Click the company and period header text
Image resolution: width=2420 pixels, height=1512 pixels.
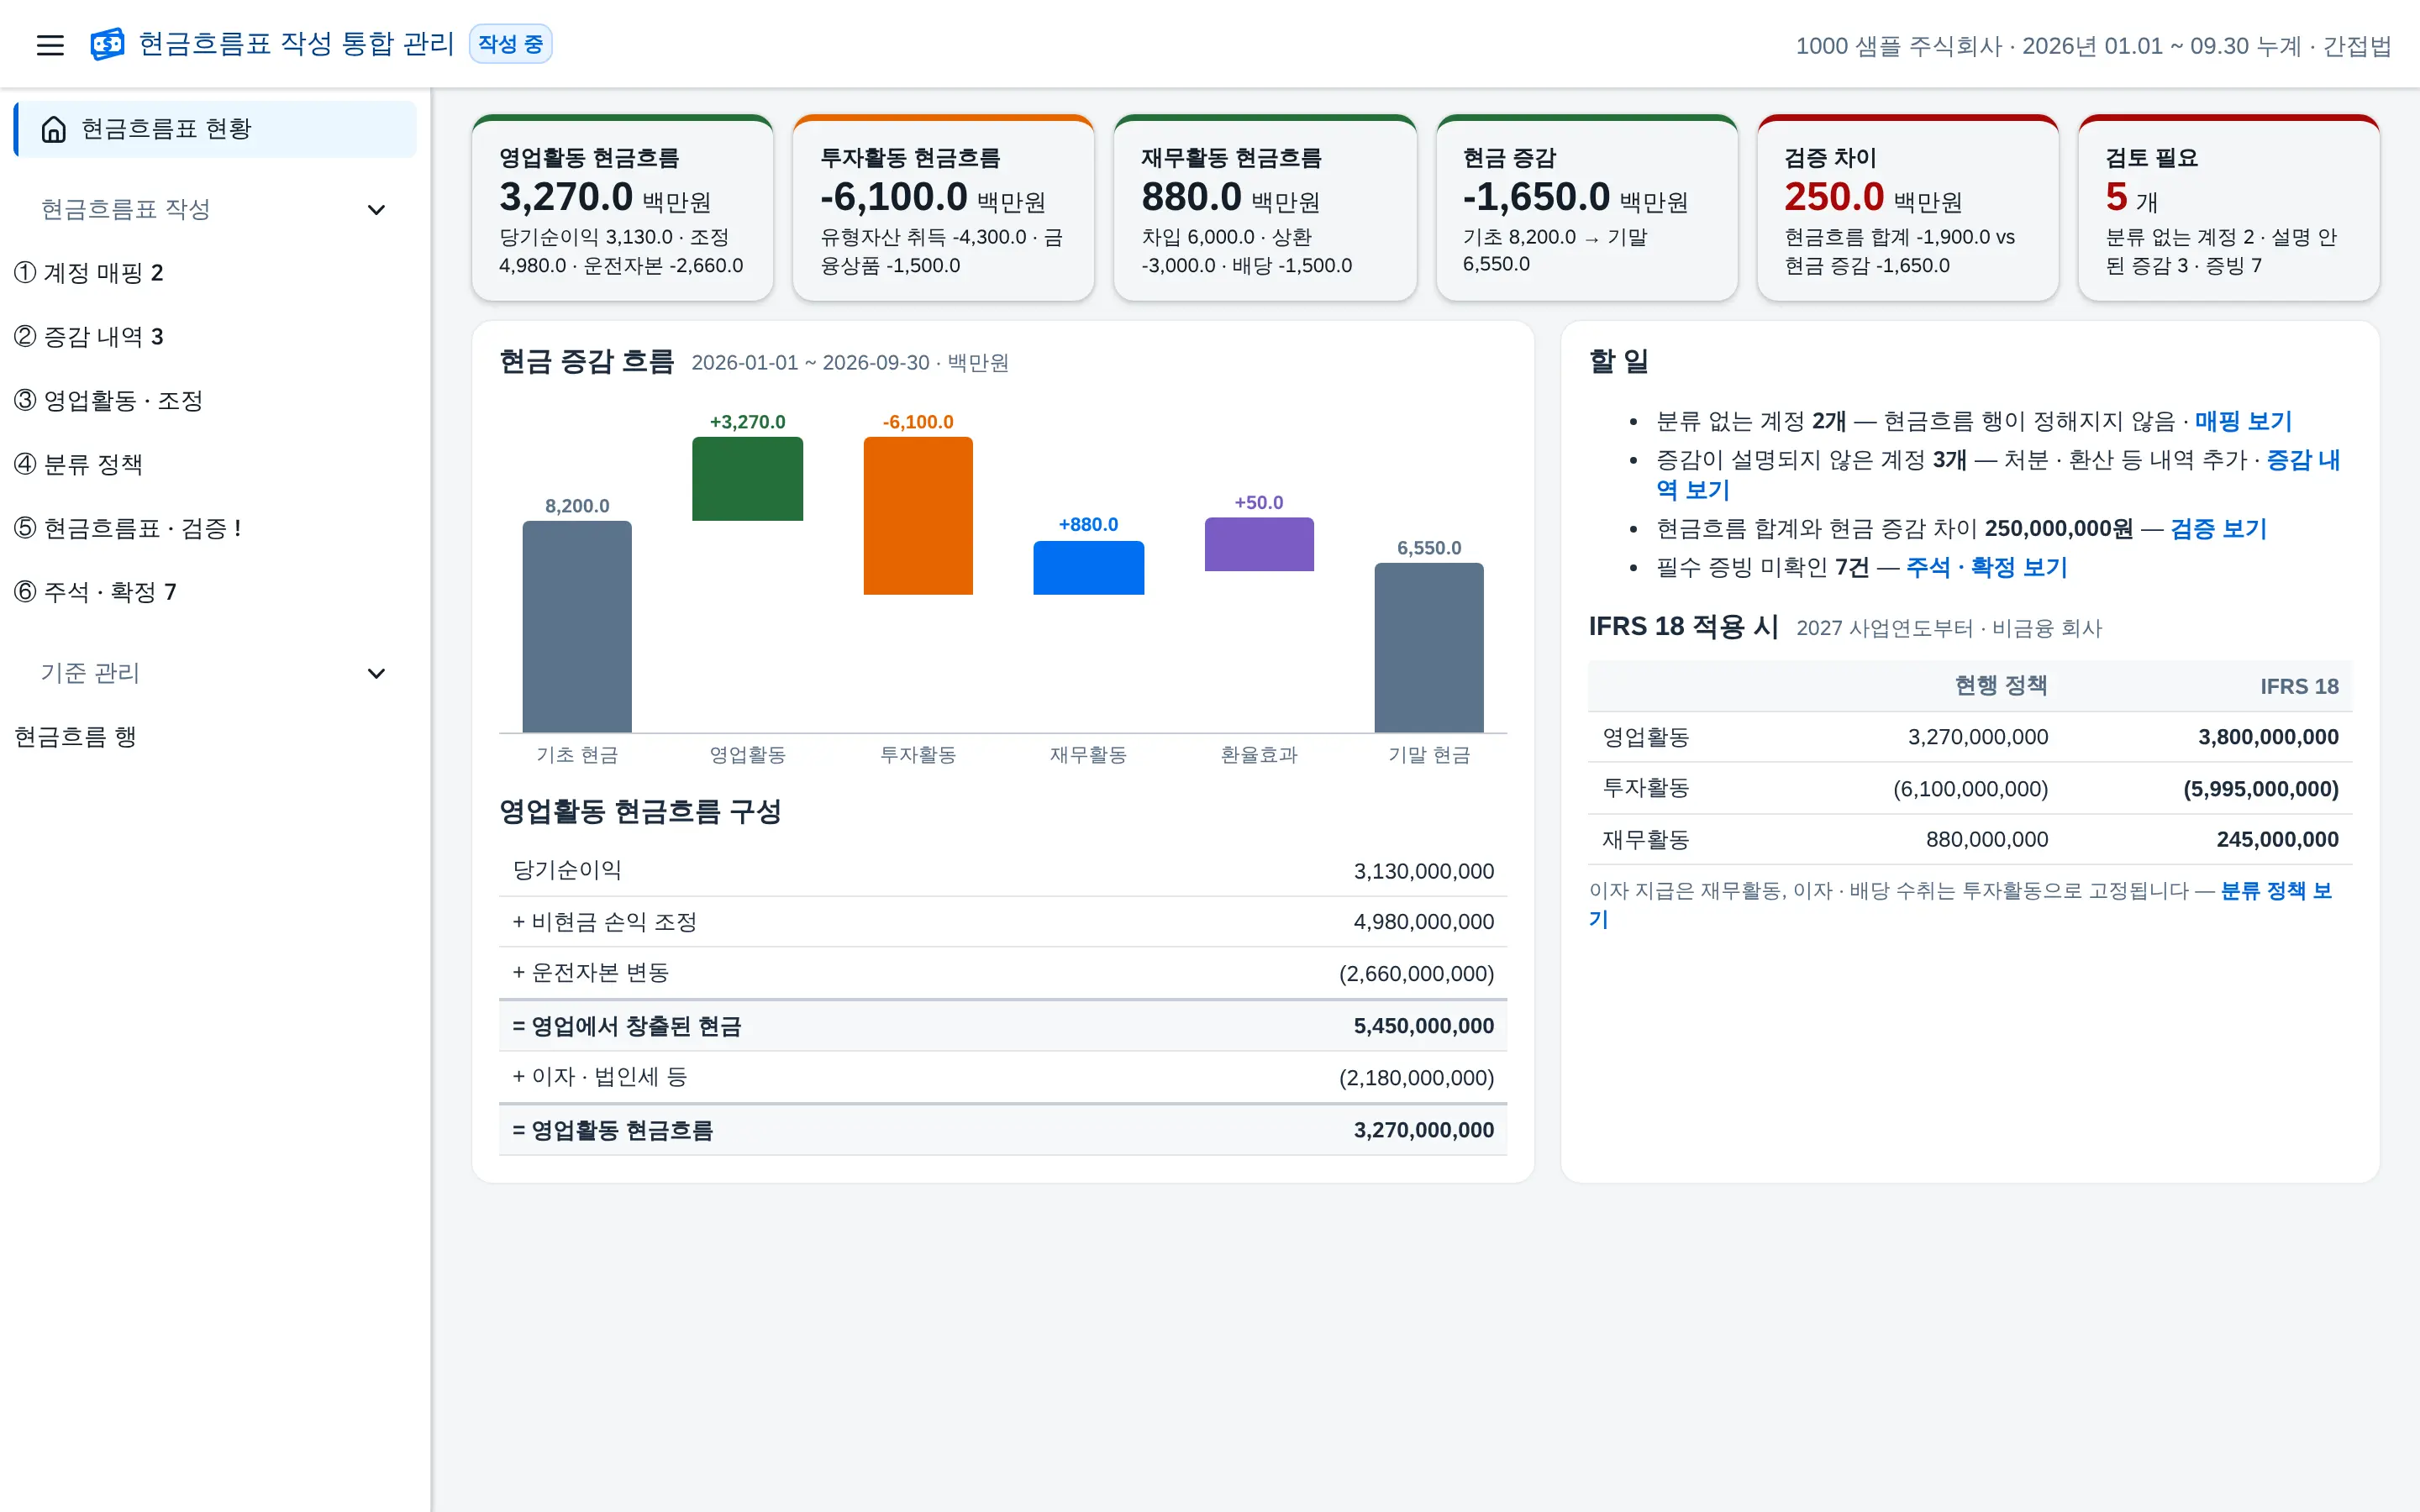[x=2093, y=45]
